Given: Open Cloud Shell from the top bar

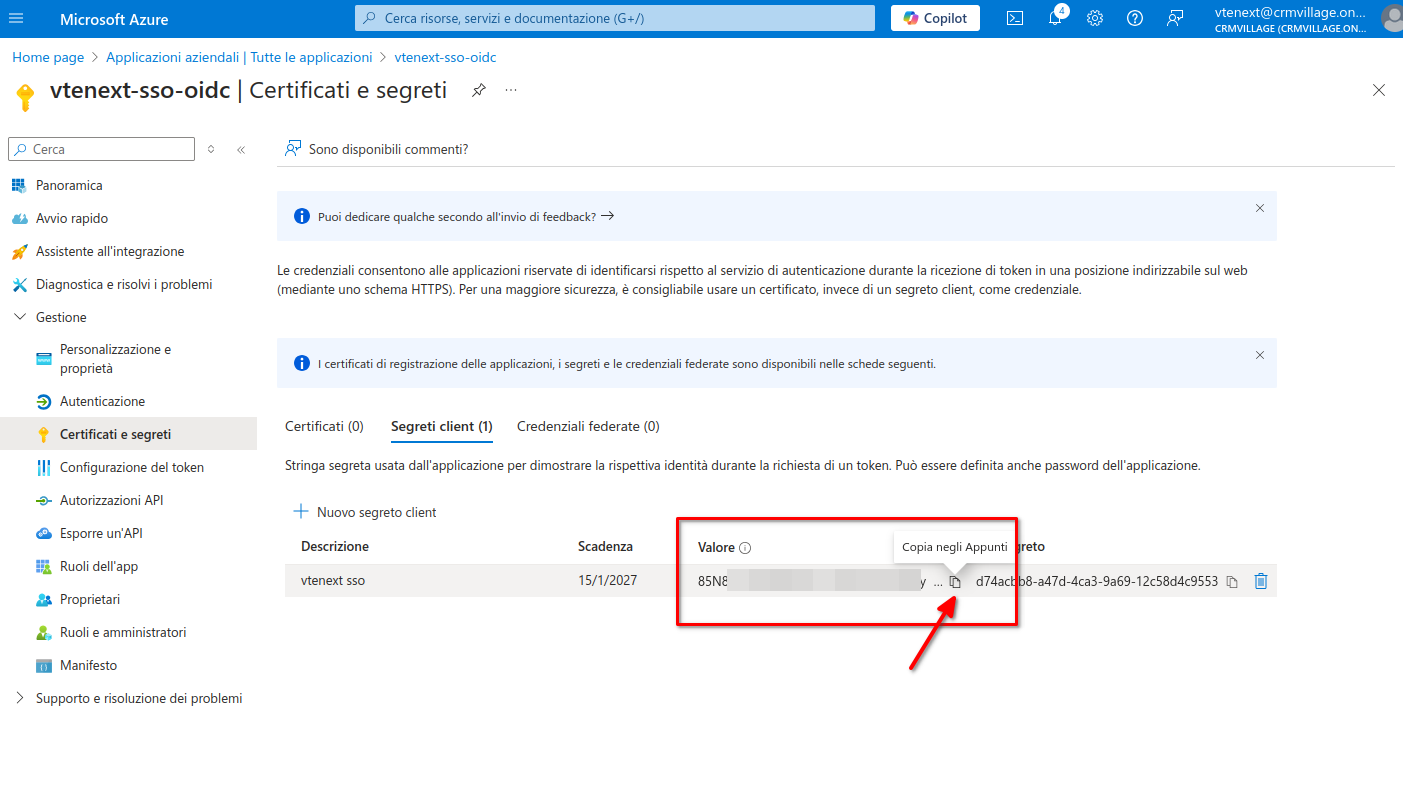Looking at the screenshot, I should tap(1014, 18).
